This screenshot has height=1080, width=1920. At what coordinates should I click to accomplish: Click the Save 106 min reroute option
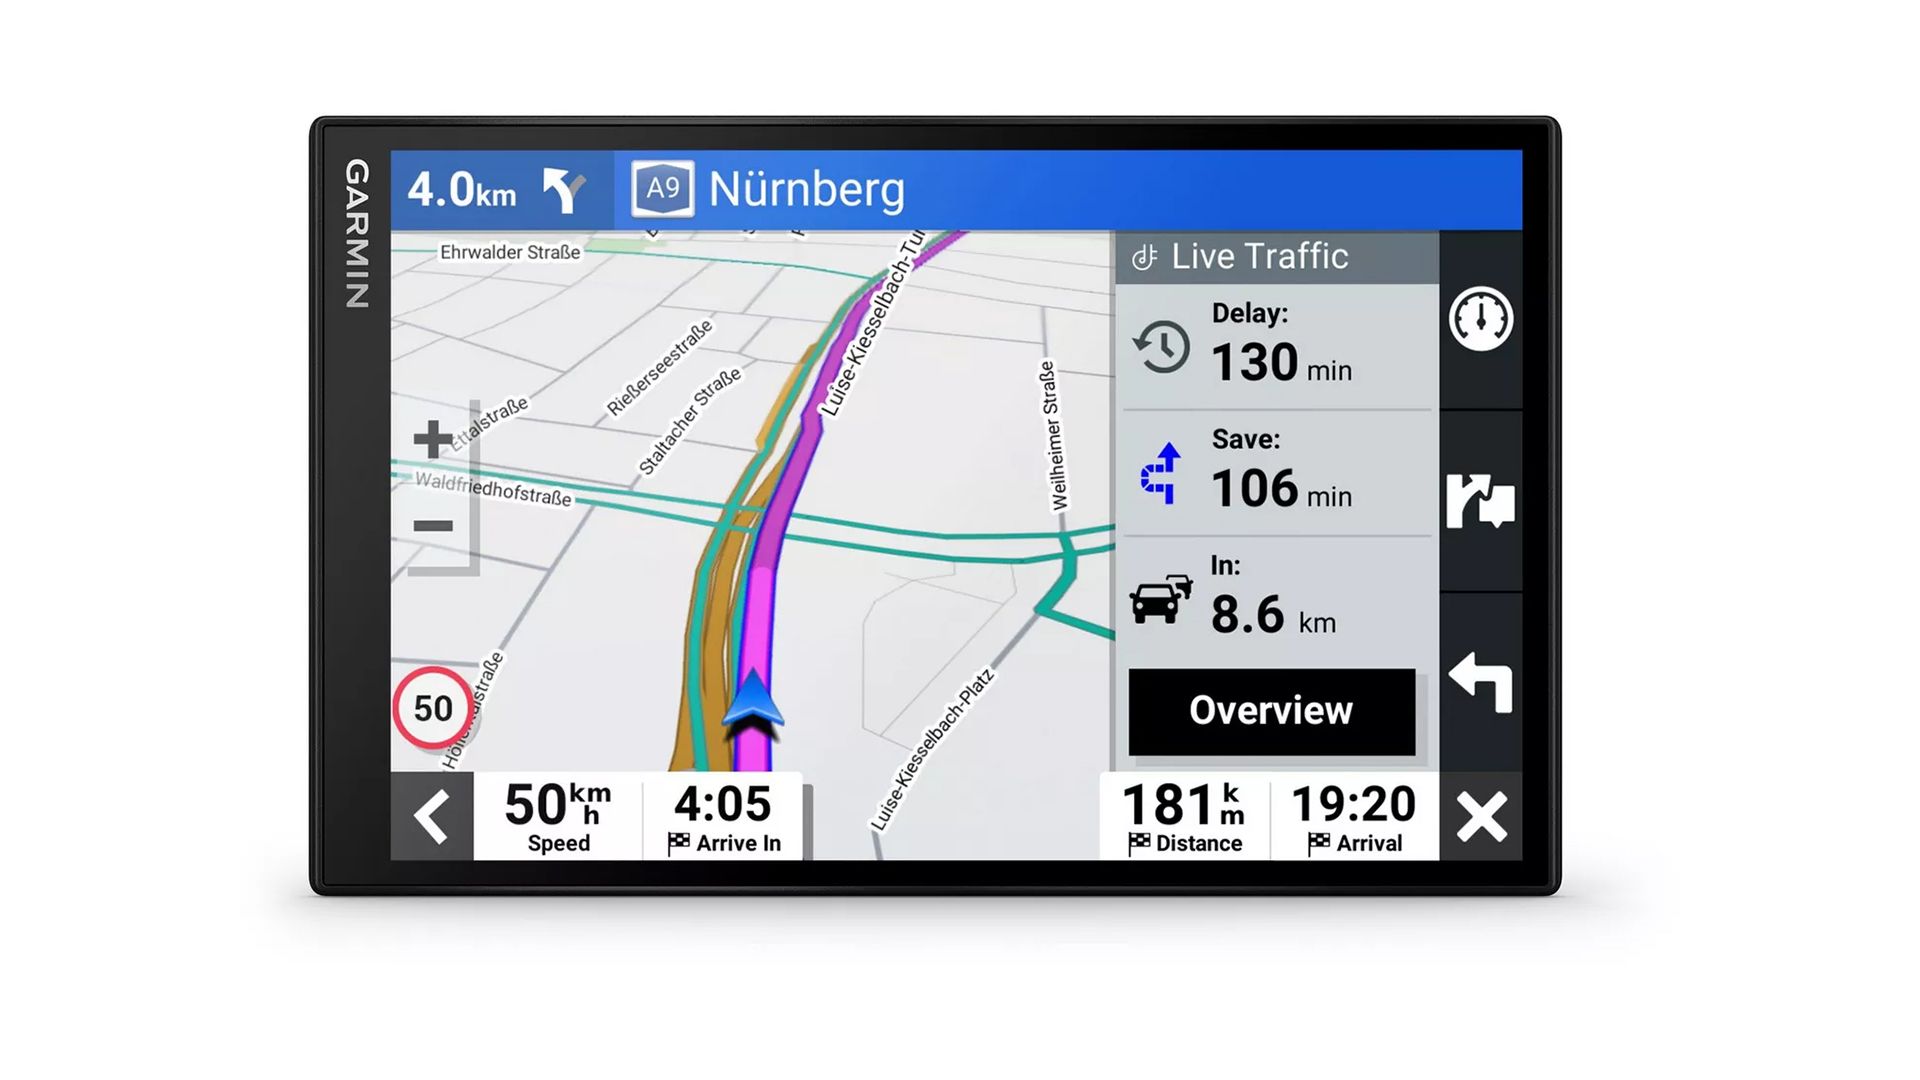[x=1269, y=471]
